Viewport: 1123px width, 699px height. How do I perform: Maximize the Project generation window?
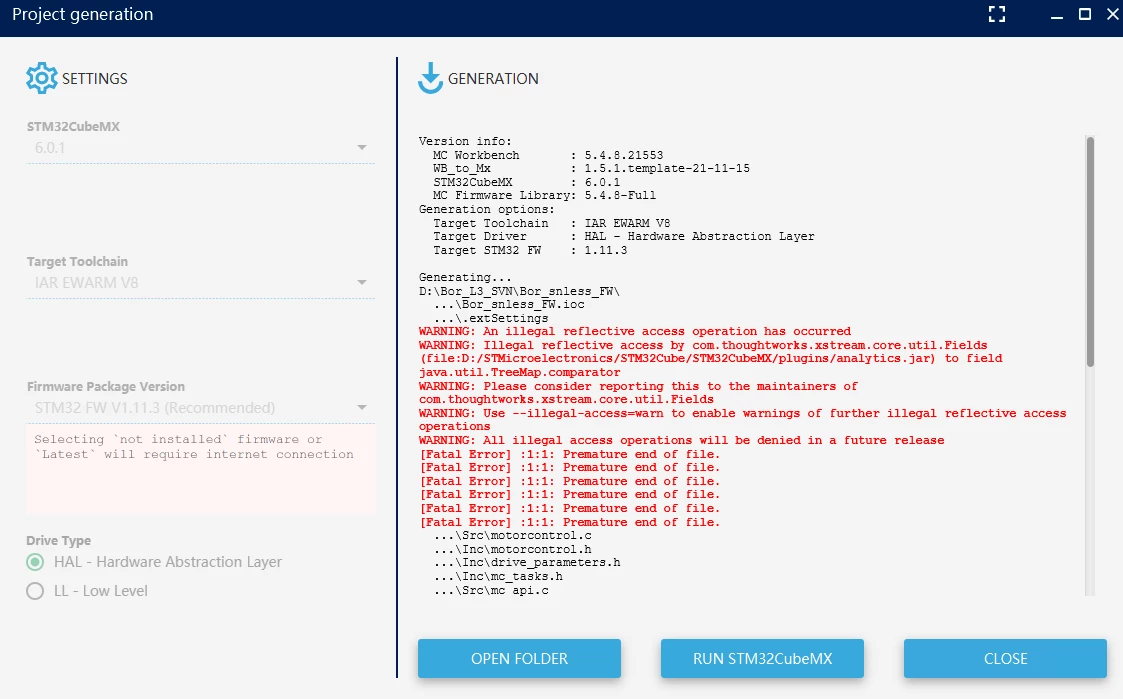[x=1085, y=14]
